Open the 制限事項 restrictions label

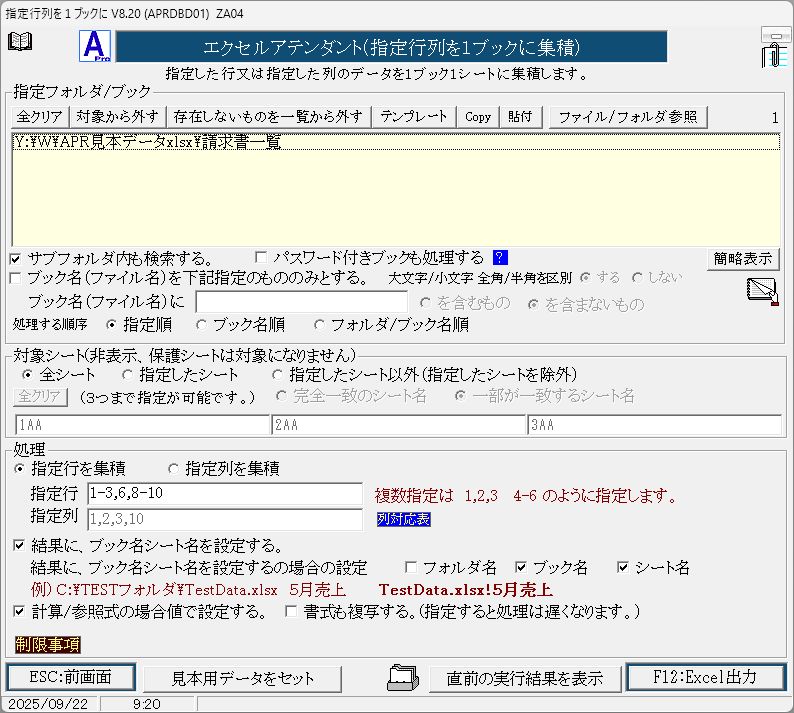47,643
